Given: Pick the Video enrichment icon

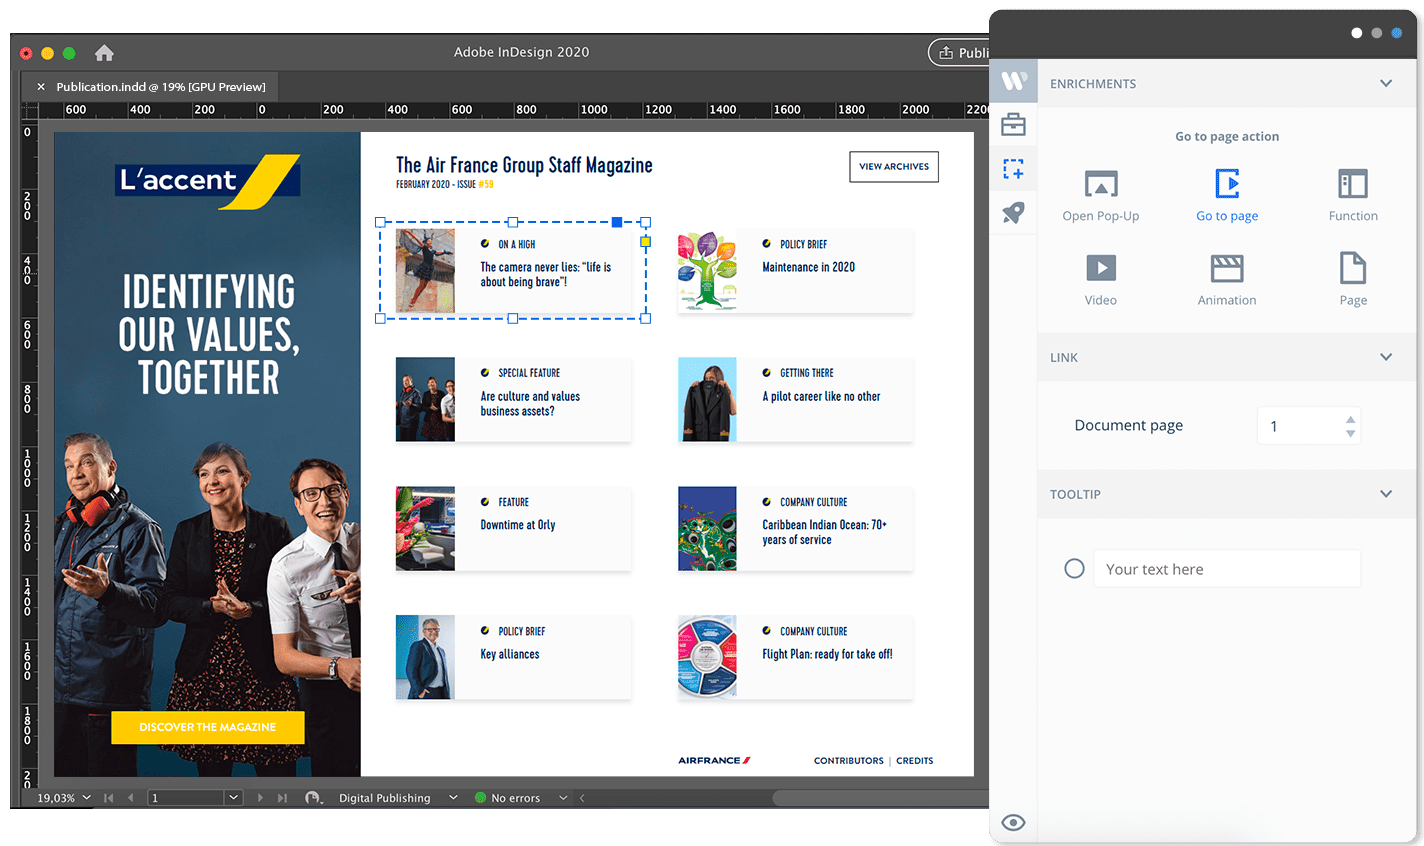Looking at the screenshot, I should pyautogui.click(x=1100, y=269).
